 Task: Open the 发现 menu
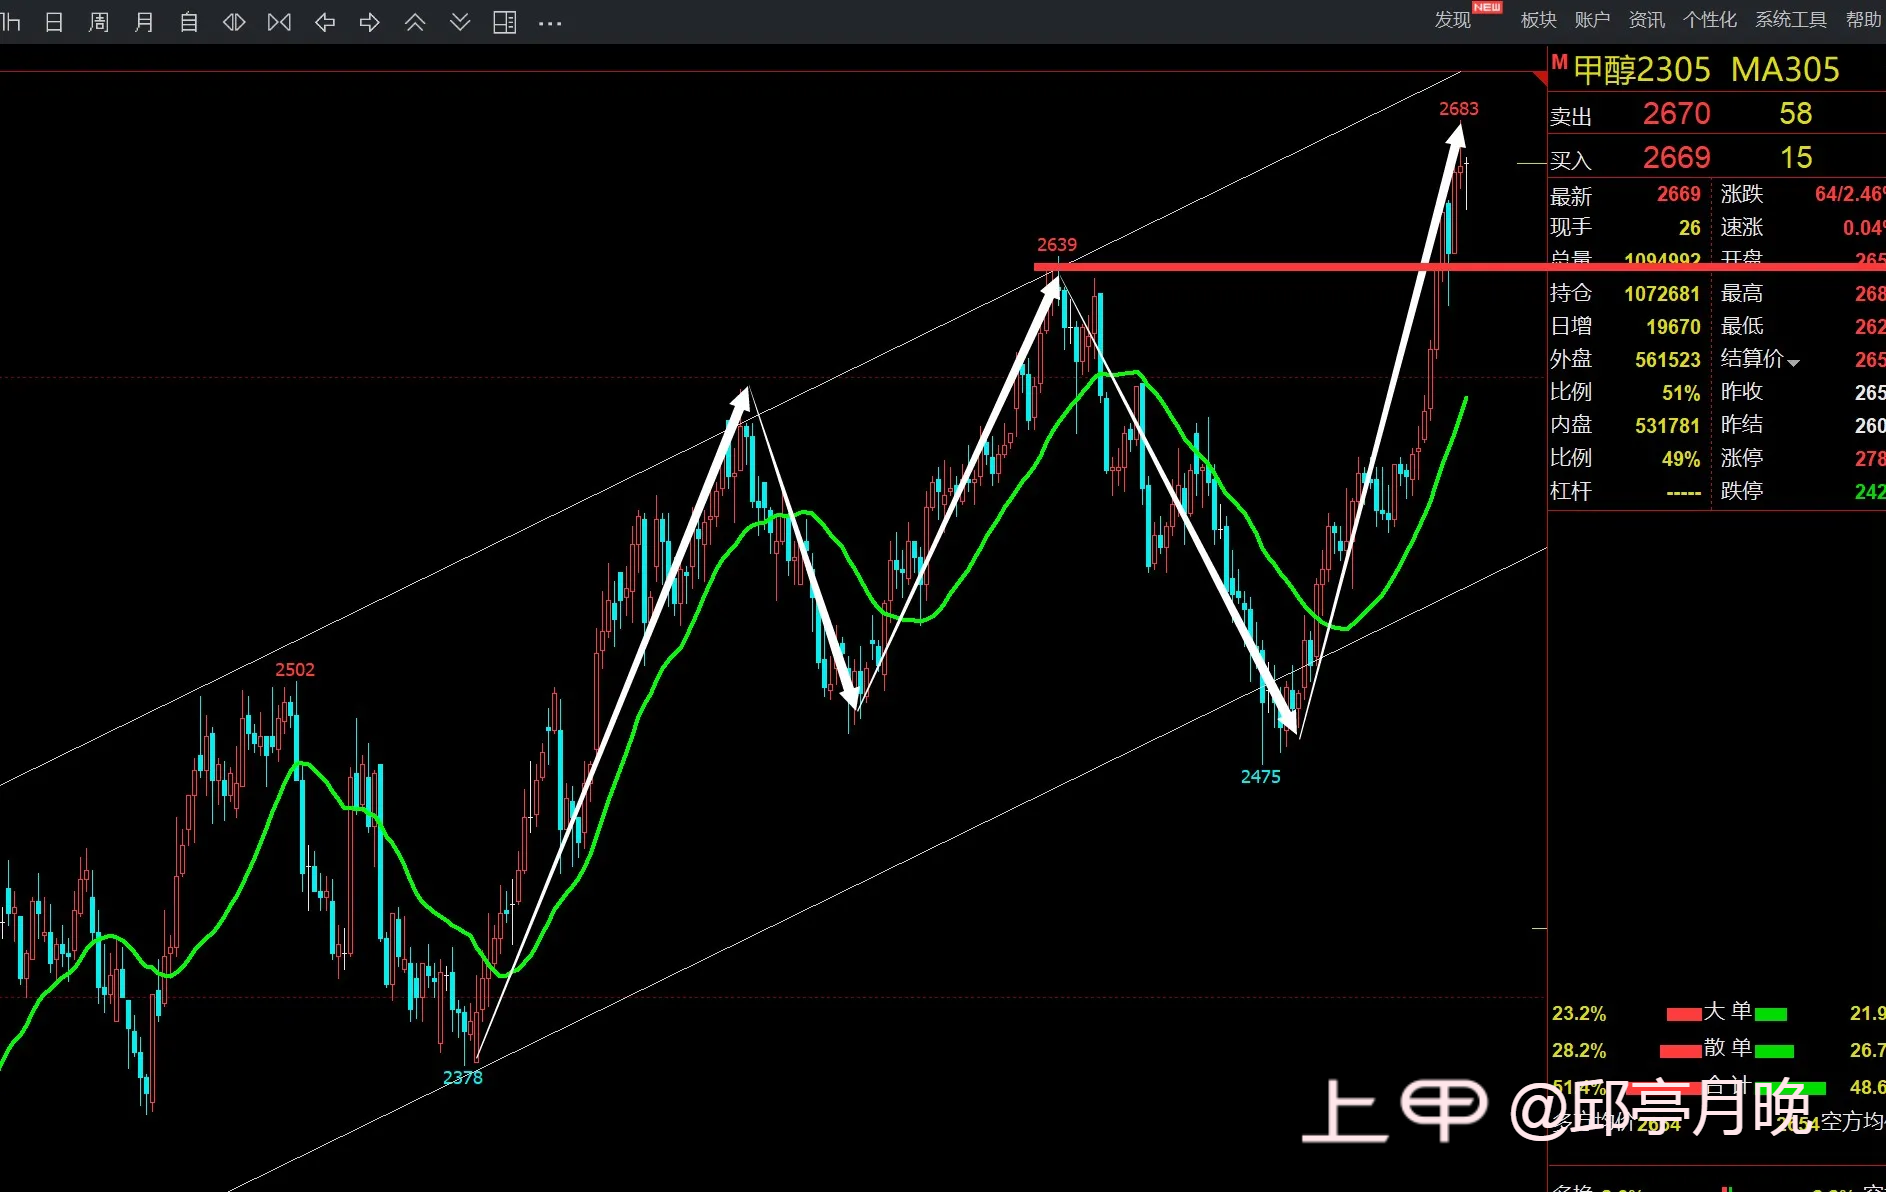click(x=1453, y=20)
